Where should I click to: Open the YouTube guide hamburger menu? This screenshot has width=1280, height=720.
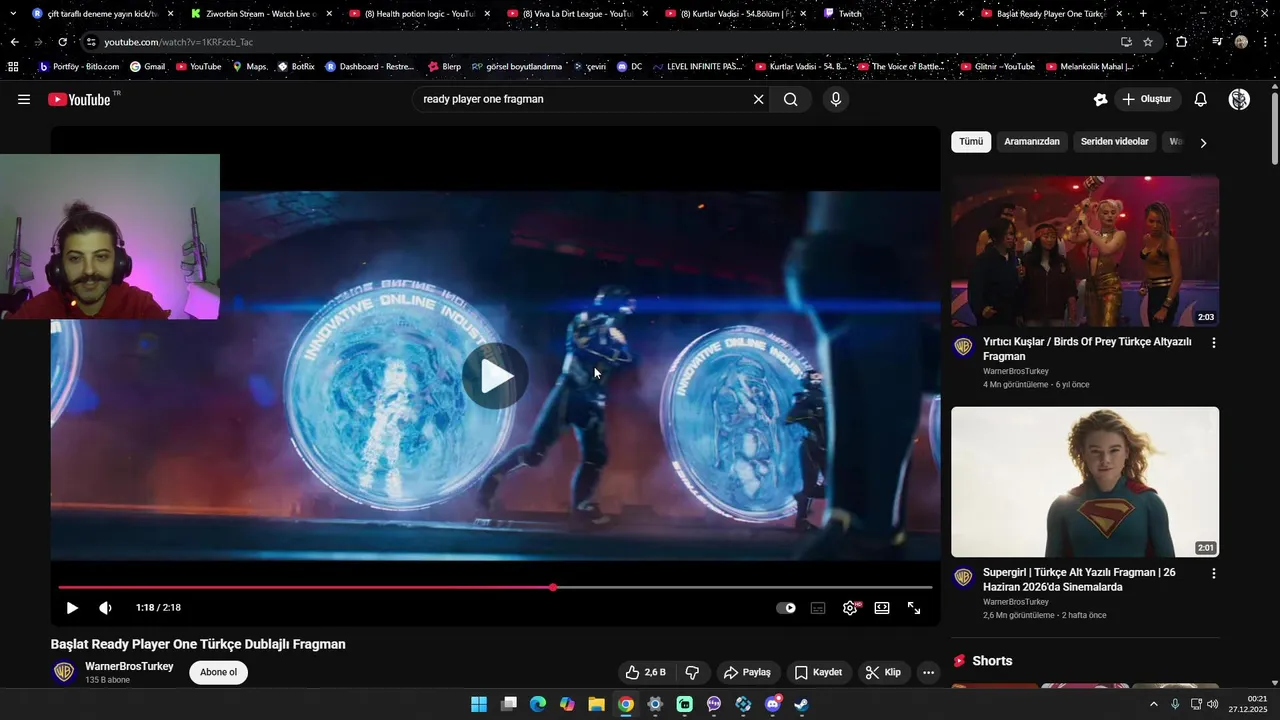click(24, 99)
